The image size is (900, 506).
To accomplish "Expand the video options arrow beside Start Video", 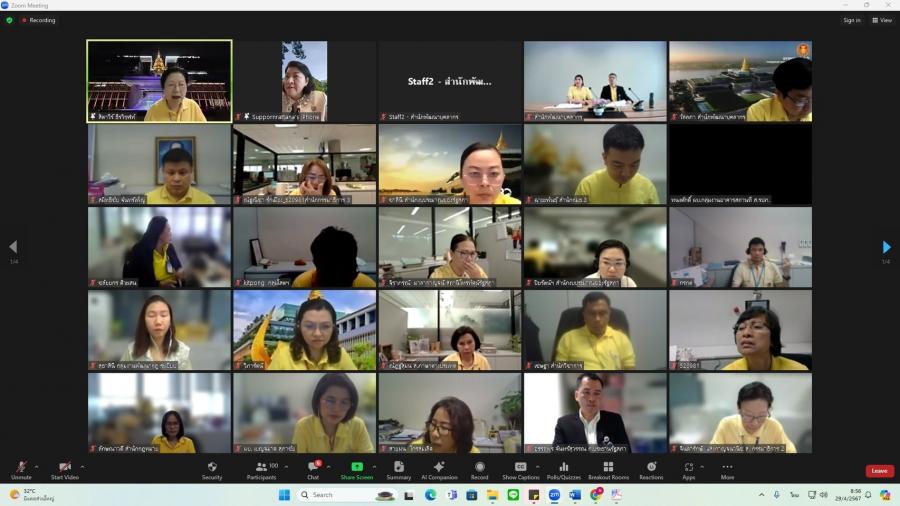I will coord(82,466).
